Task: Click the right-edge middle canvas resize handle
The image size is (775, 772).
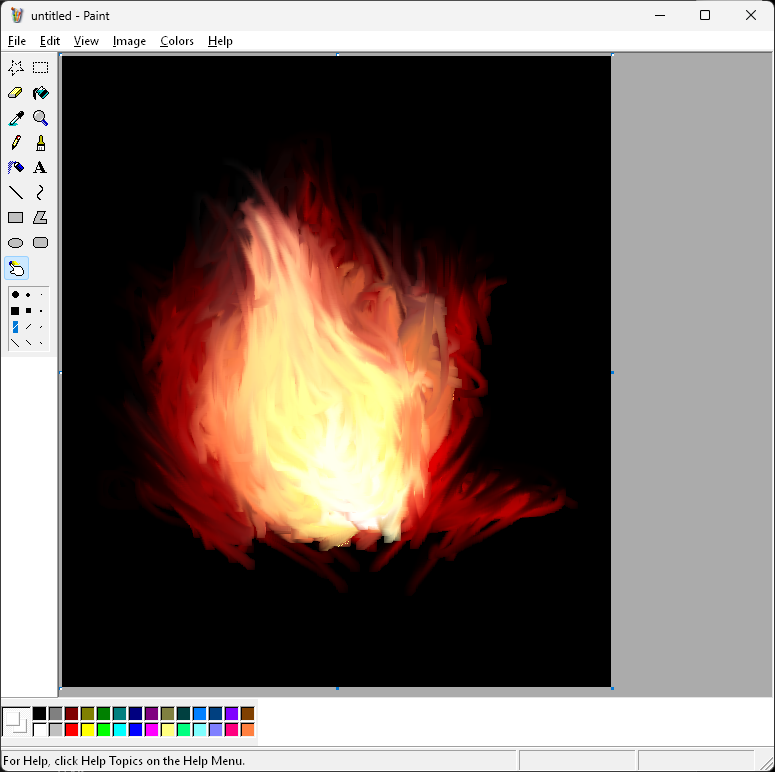Action: [612, 372]
